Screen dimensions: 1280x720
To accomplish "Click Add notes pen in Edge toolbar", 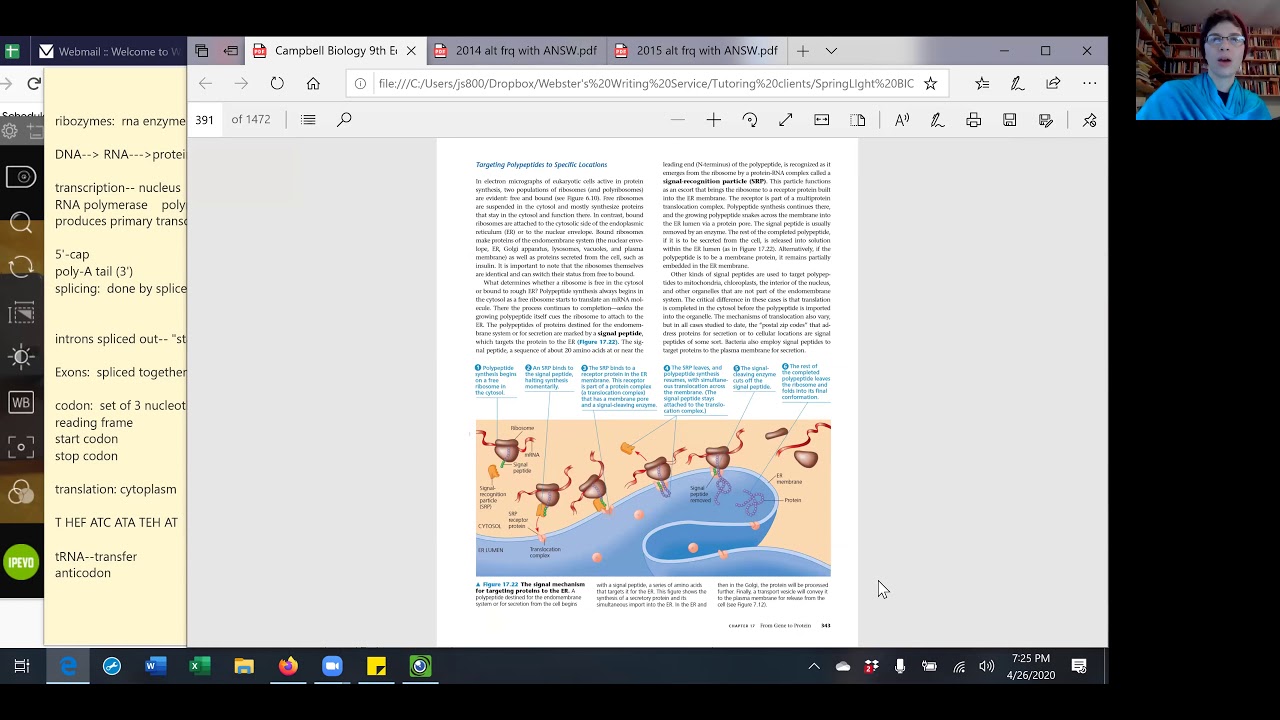I will [x=1018, y=84].
